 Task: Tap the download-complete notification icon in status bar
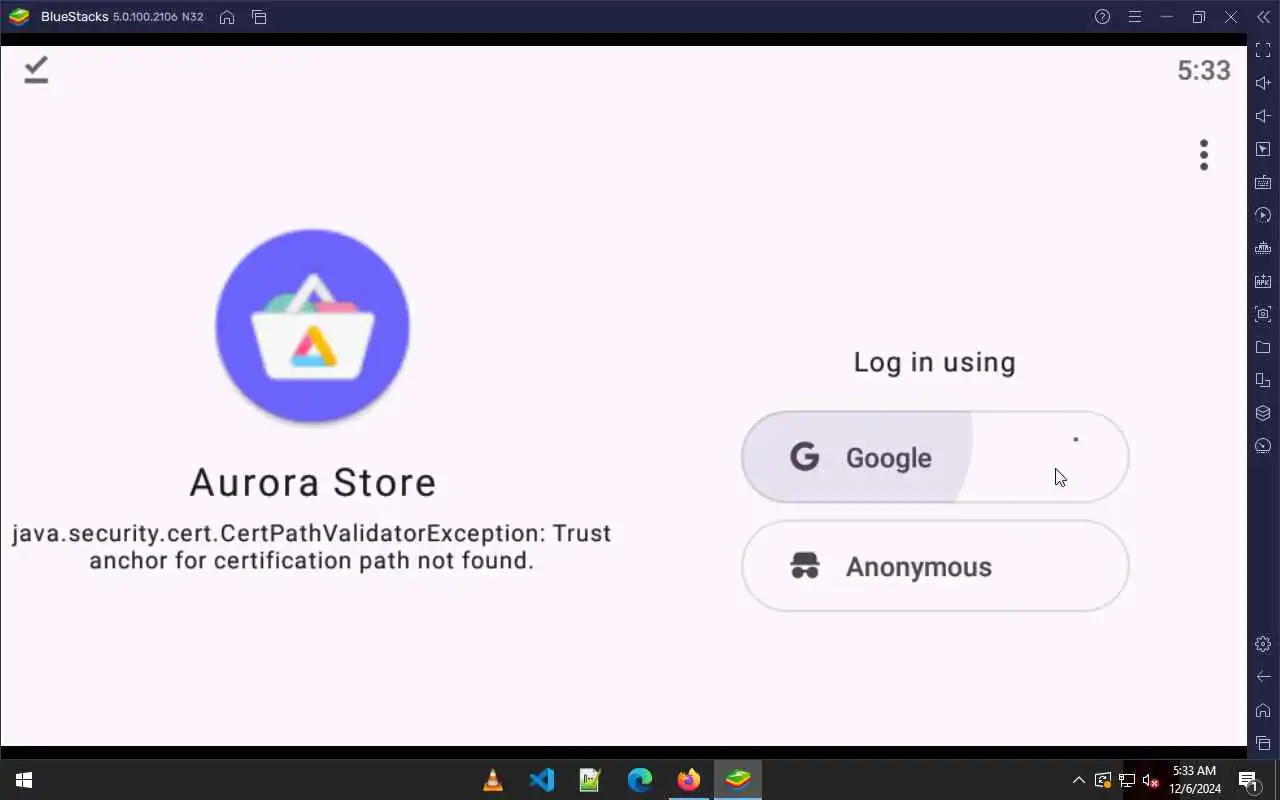36,70
